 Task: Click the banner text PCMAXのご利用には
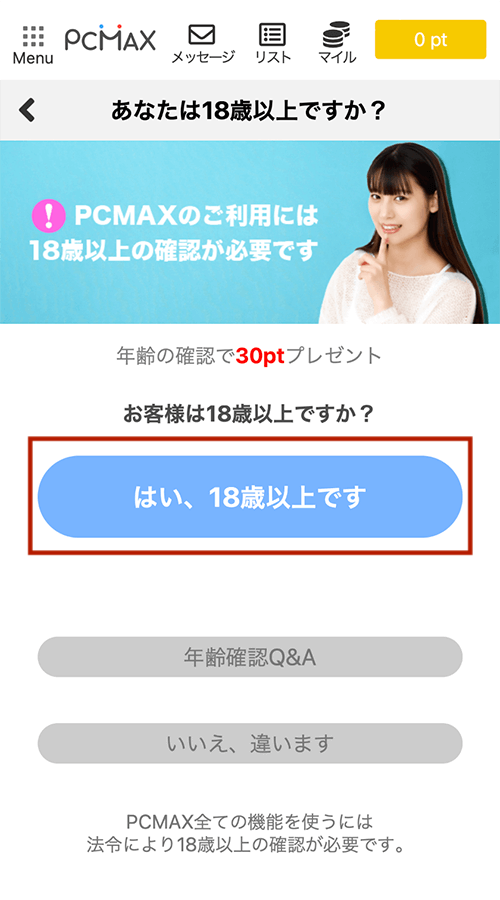pos(196,216)
